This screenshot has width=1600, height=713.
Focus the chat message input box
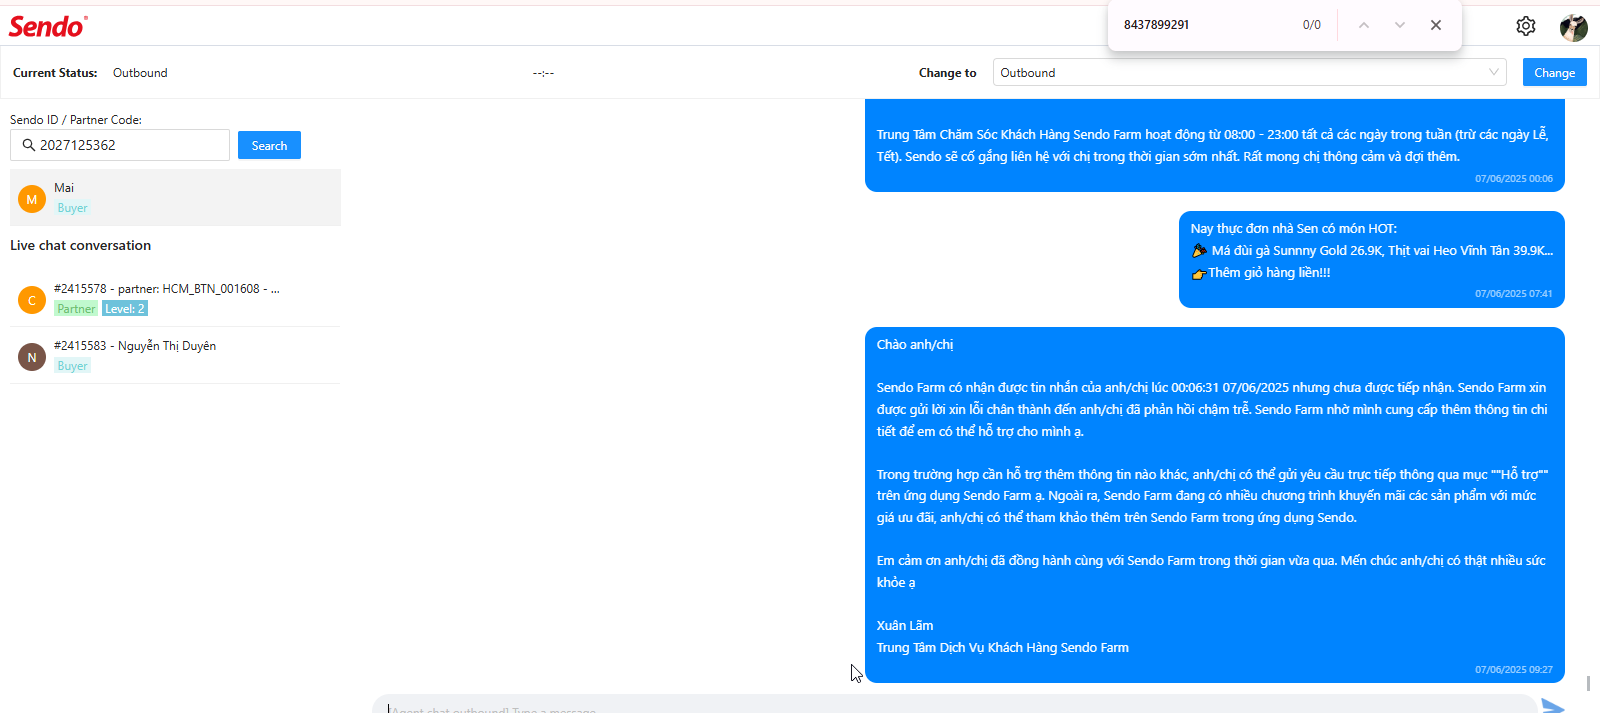click(x=954, y=704)
